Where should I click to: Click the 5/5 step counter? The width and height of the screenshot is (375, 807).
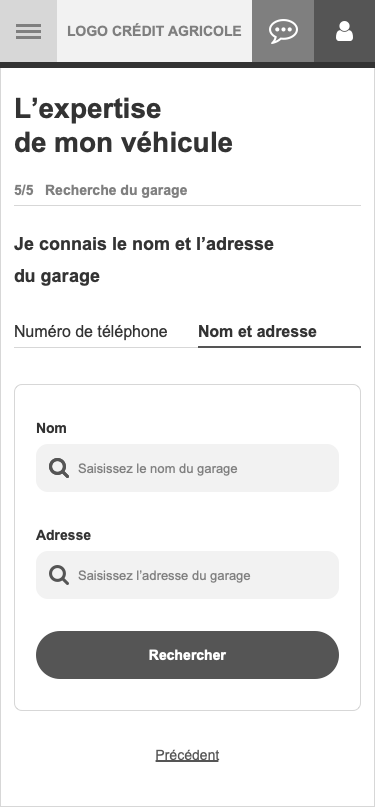[24, 190]
